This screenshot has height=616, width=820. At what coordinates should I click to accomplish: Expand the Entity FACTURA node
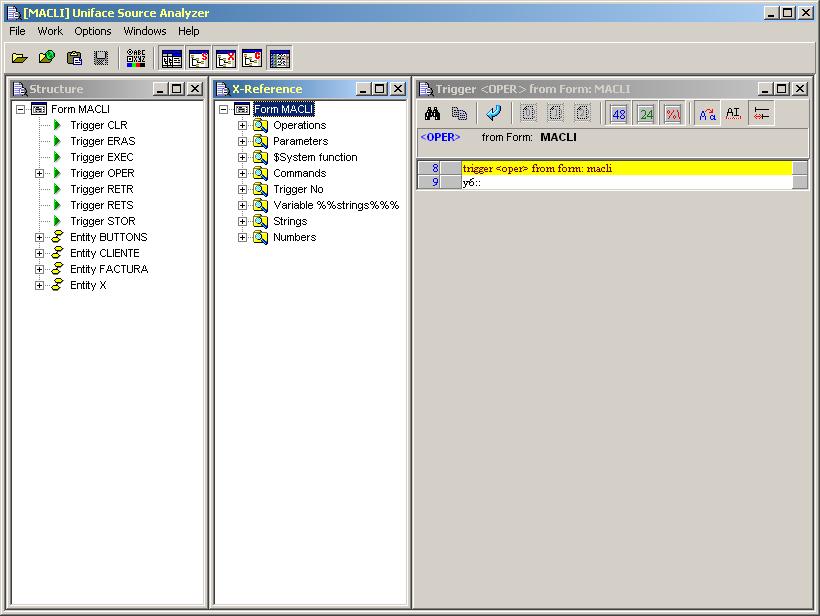point(39,269)
